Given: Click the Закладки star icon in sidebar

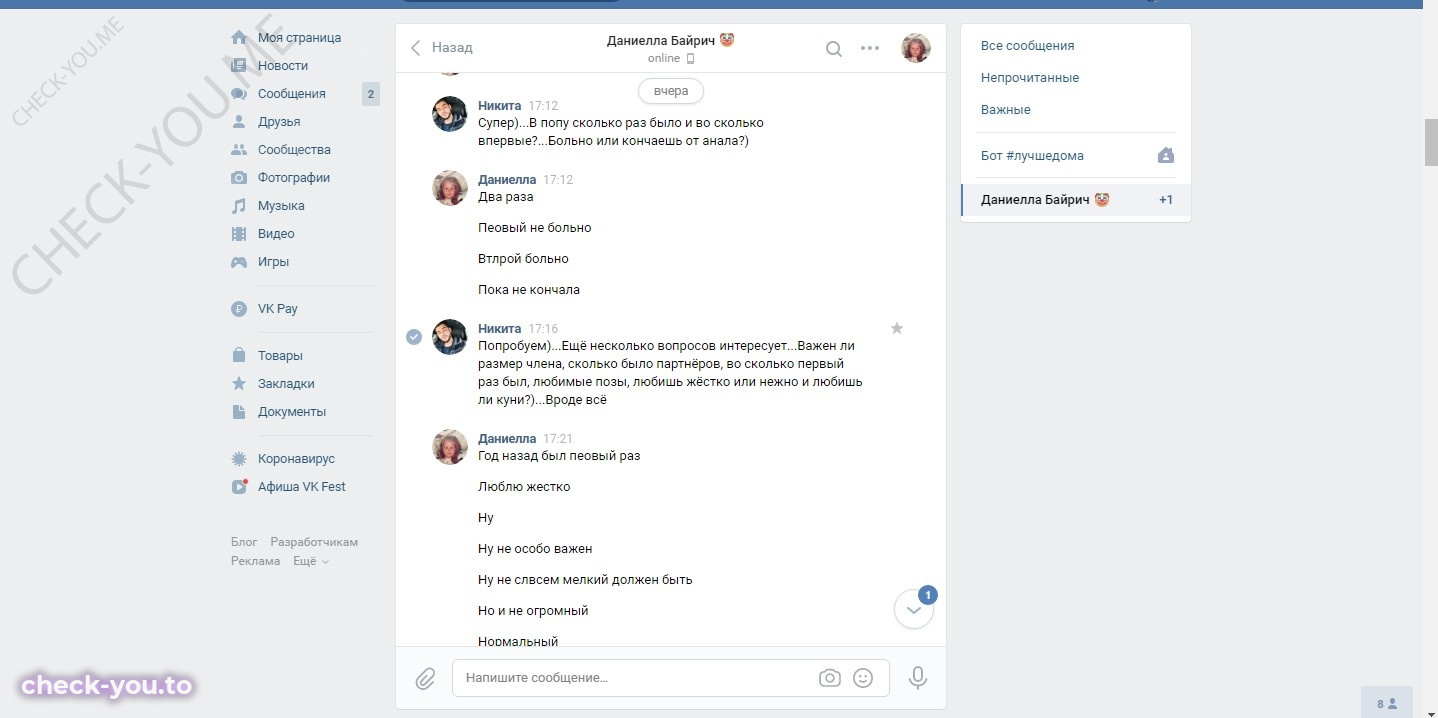Looking at the screenshot, I should point(239,384).
